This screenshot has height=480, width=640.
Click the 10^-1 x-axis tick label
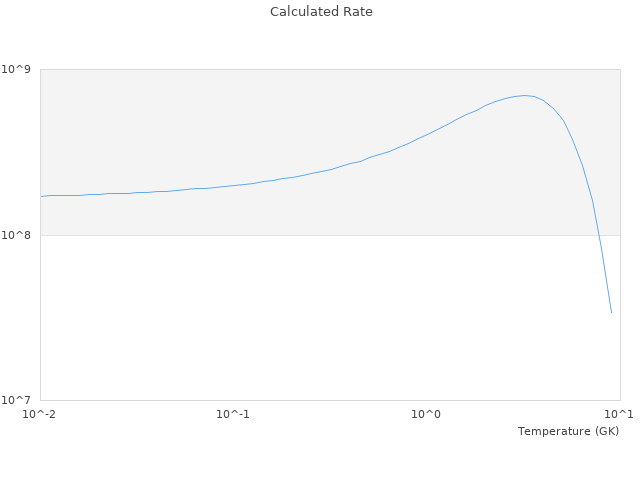pyautogui.click(x=233, y=414)
